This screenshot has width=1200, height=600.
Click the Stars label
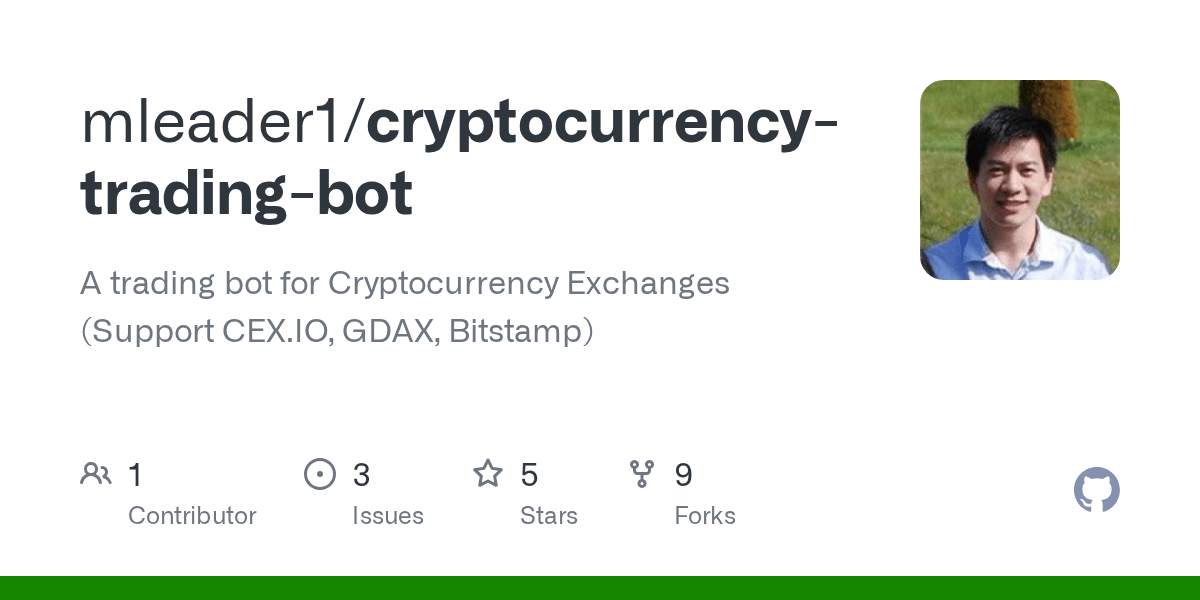pyautogui.click(x=548, y=516)
